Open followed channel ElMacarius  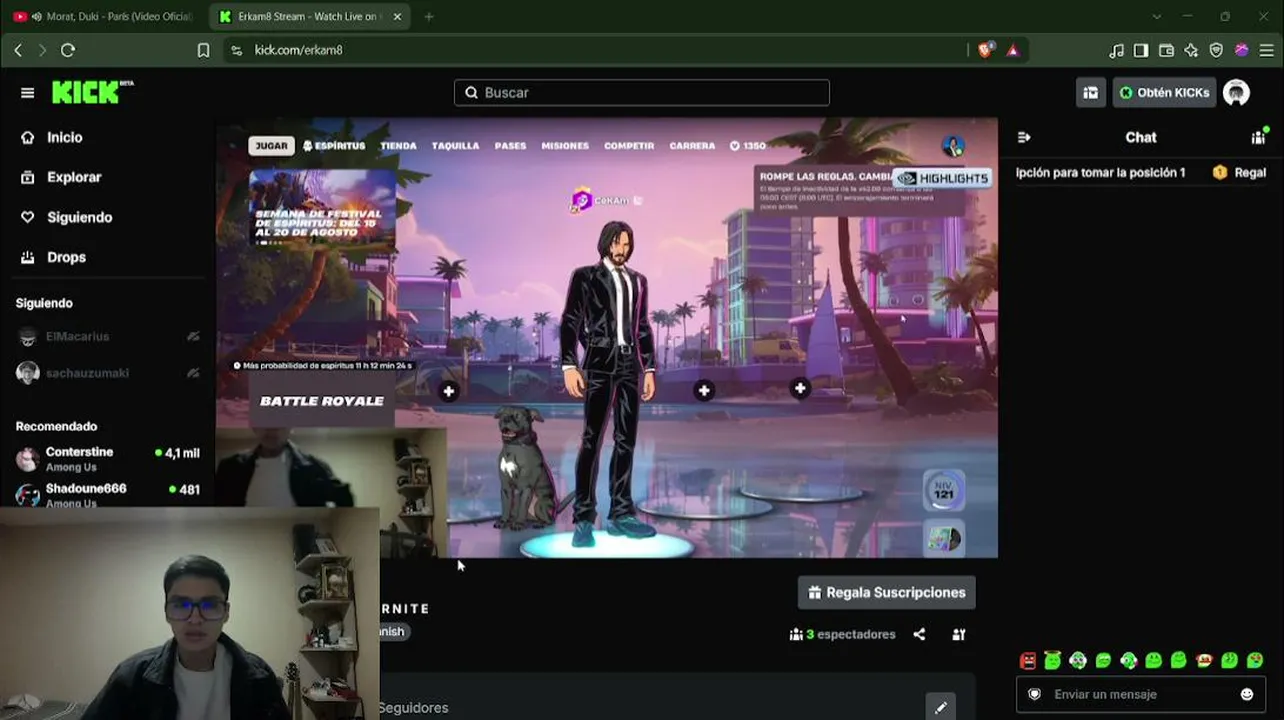click(108, 337)
